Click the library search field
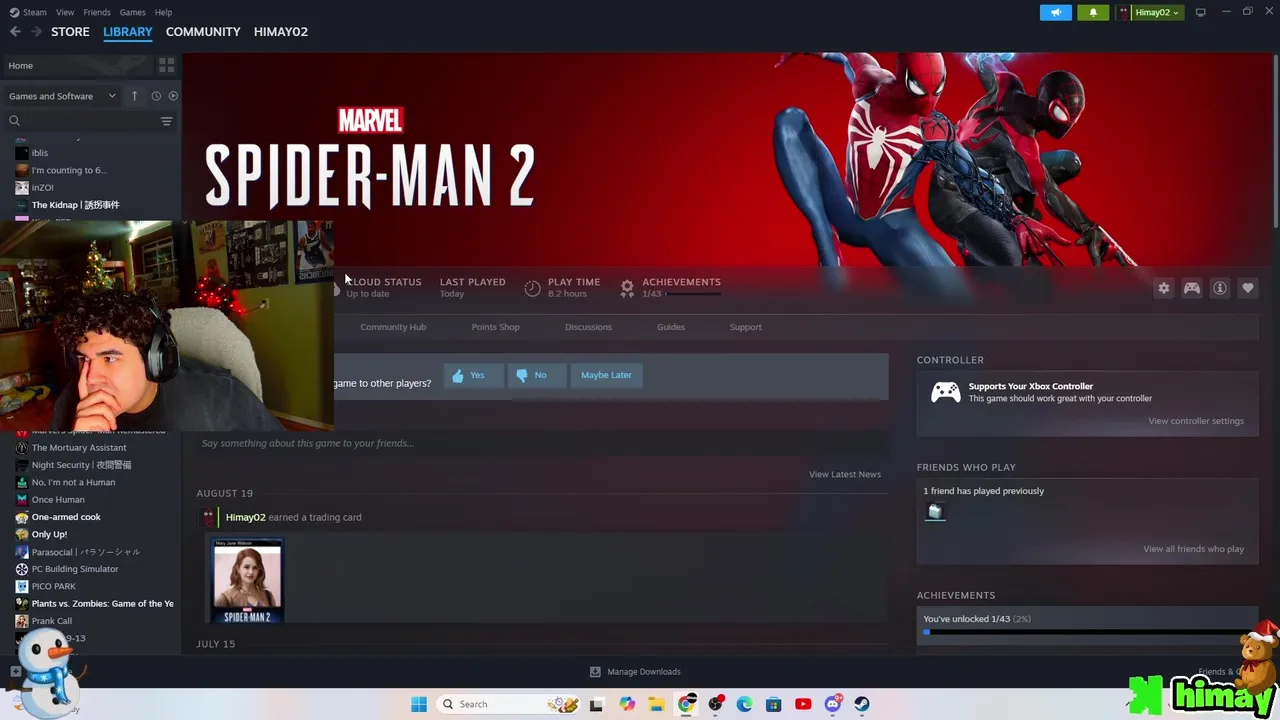 [x=83, y=121]
